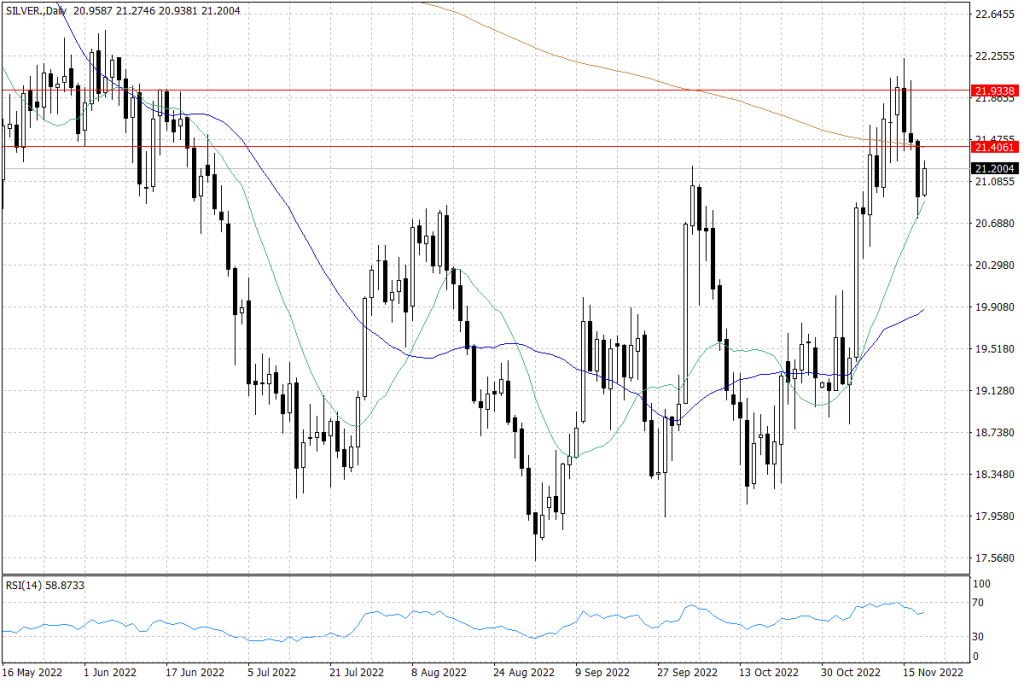1024x683 pixels.
Task: Select the RSI 100 scale label
Action: (x=982, y=583)
